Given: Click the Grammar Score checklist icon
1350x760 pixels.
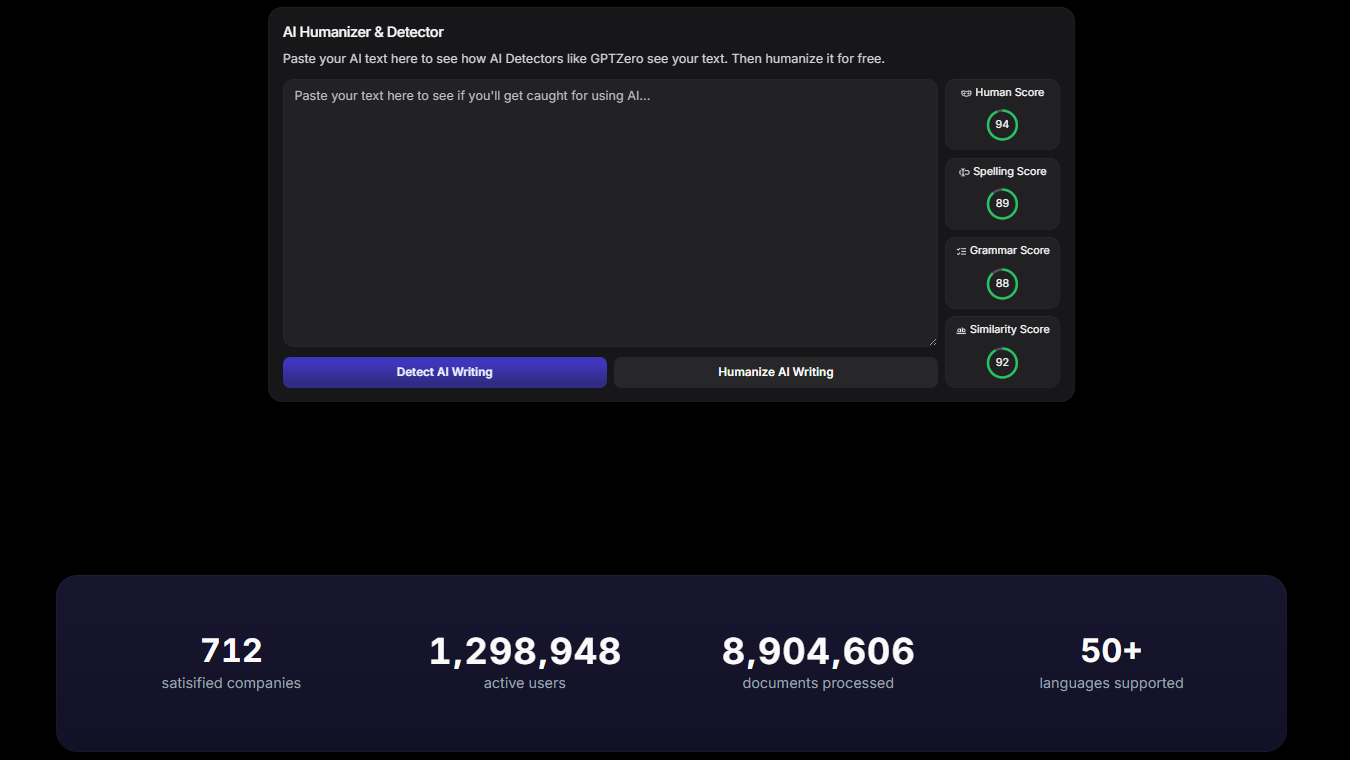Looking at the screenshot, I should coord(961,251).
